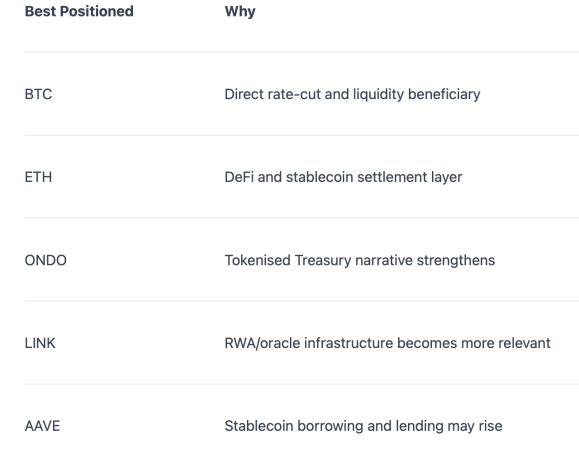
Task: Click the word 'Positioned' in header
Action: pyautogui.click(x=97, y=11)
